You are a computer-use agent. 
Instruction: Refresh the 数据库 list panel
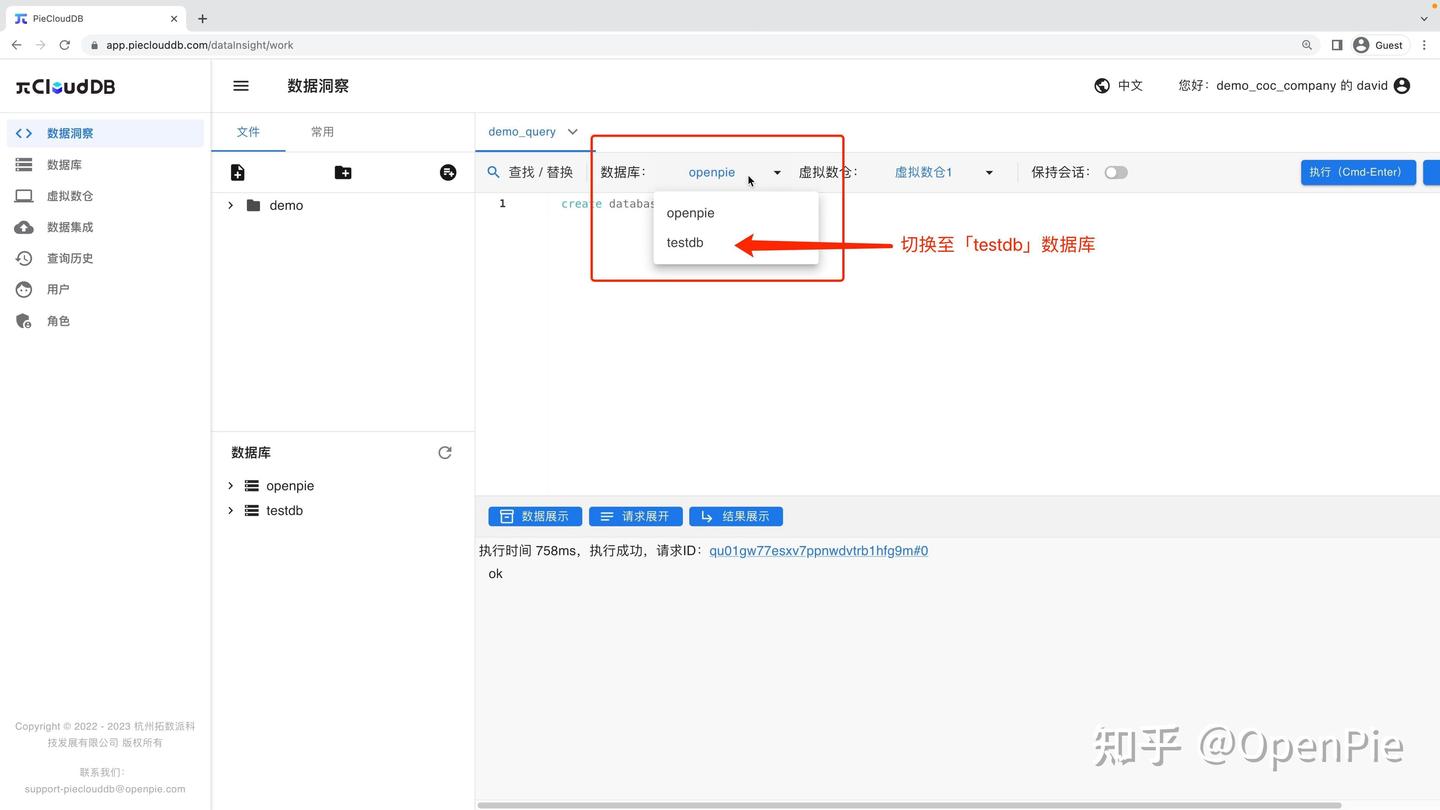[445, 452]
